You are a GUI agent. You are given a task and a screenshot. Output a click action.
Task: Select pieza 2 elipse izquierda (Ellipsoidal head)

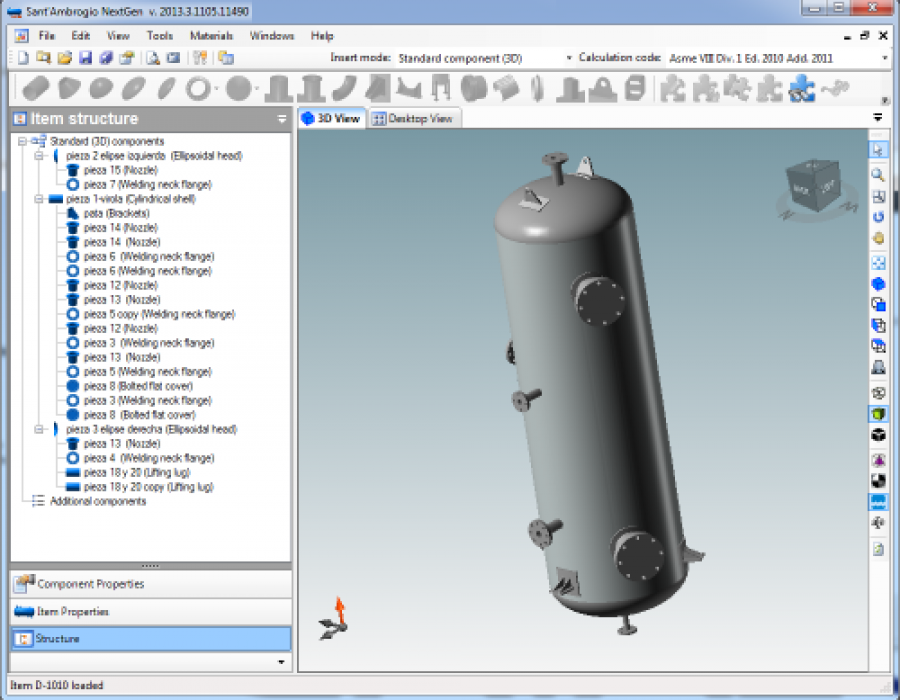(154, 155)
